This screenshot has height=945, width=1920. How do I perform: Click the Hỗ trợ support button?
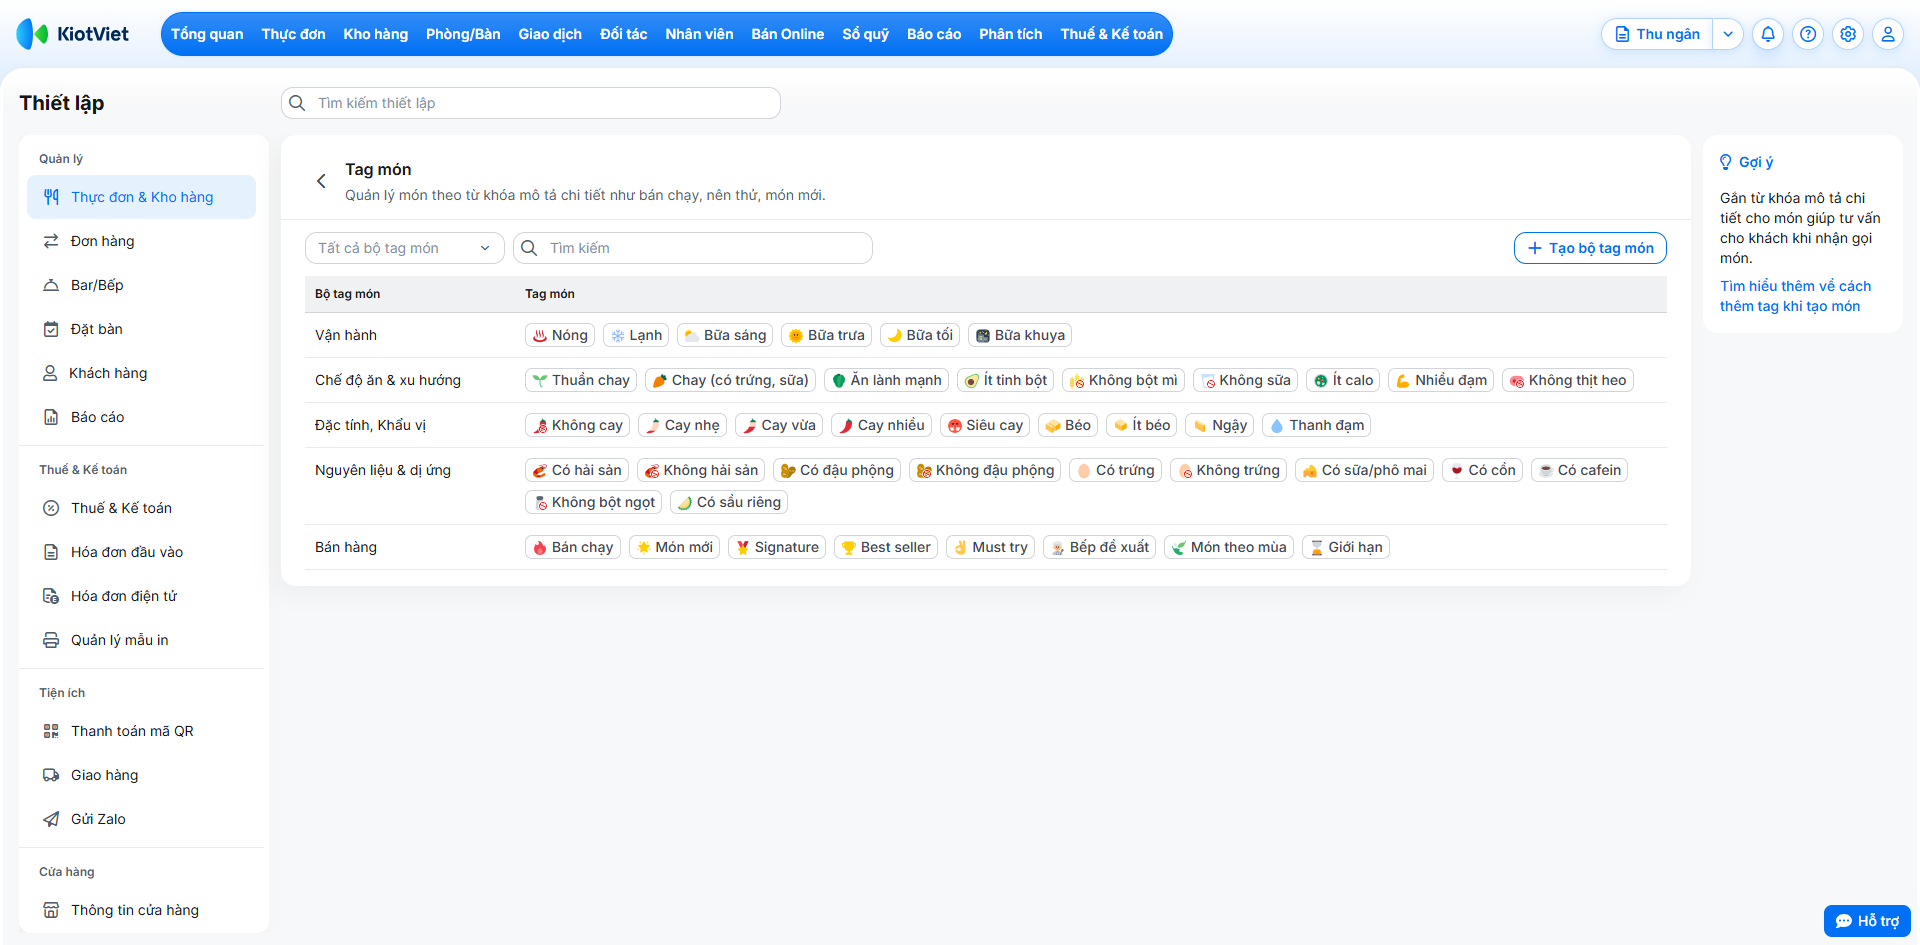pyautogui.click(x=1867, y=921)
